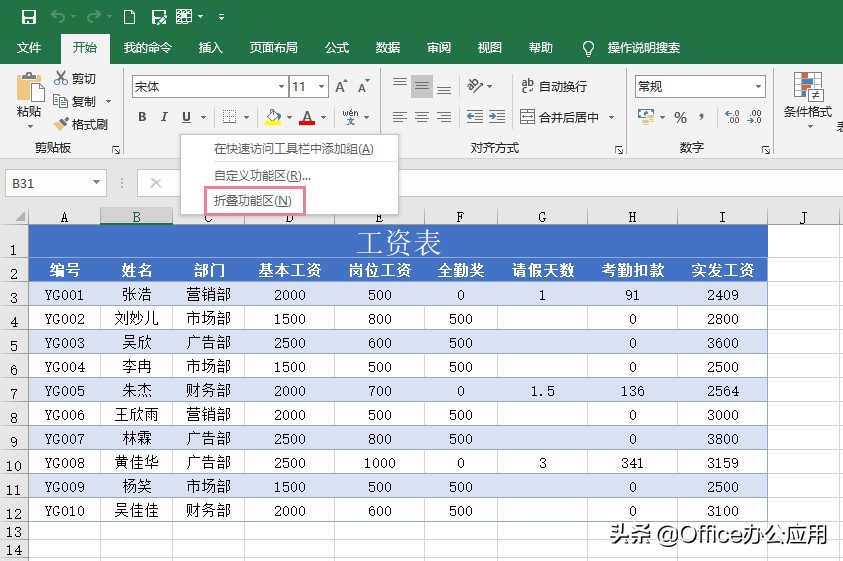Click the Format Painter brush (格式刷)

(x=81, y=124)
